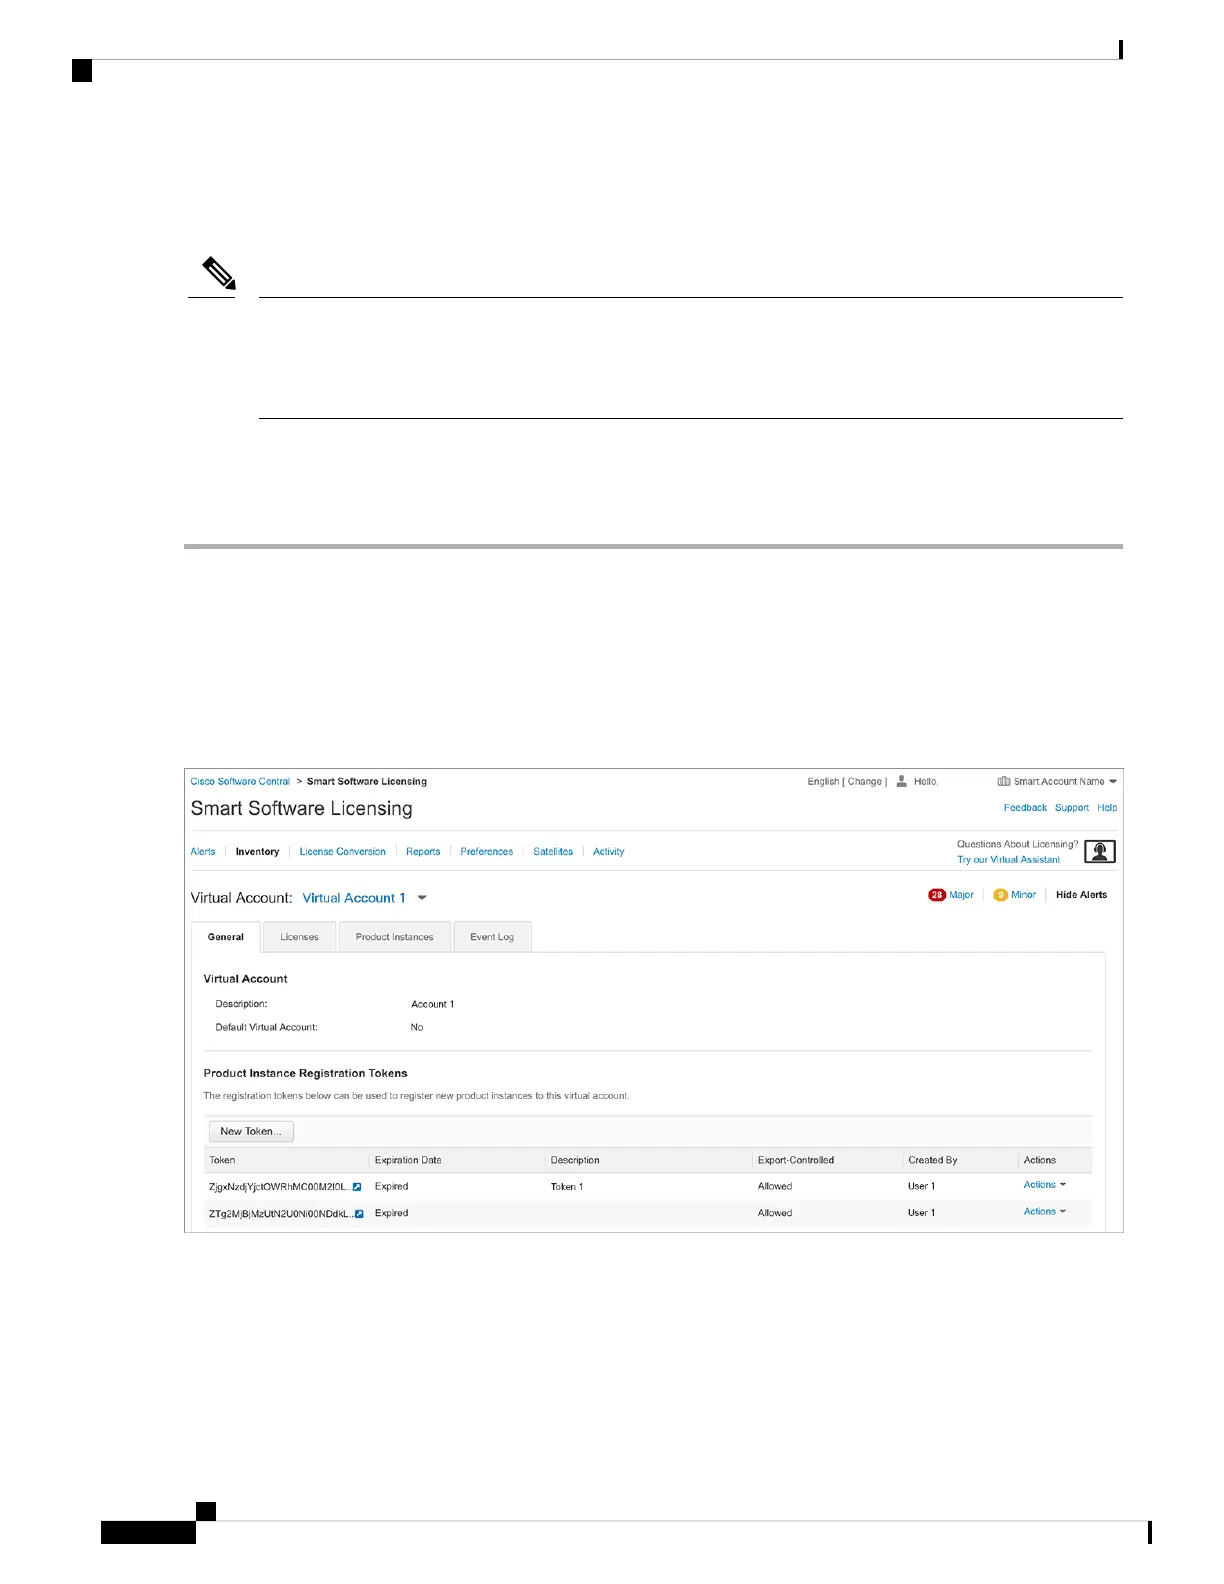Click the Expiration Date column header

click(x=408, y=1160)
